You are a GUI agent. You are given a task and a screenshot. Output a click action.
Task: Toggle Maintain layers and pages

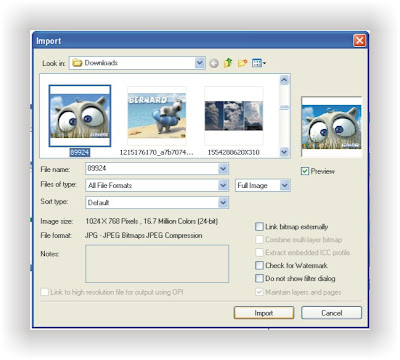259,292
